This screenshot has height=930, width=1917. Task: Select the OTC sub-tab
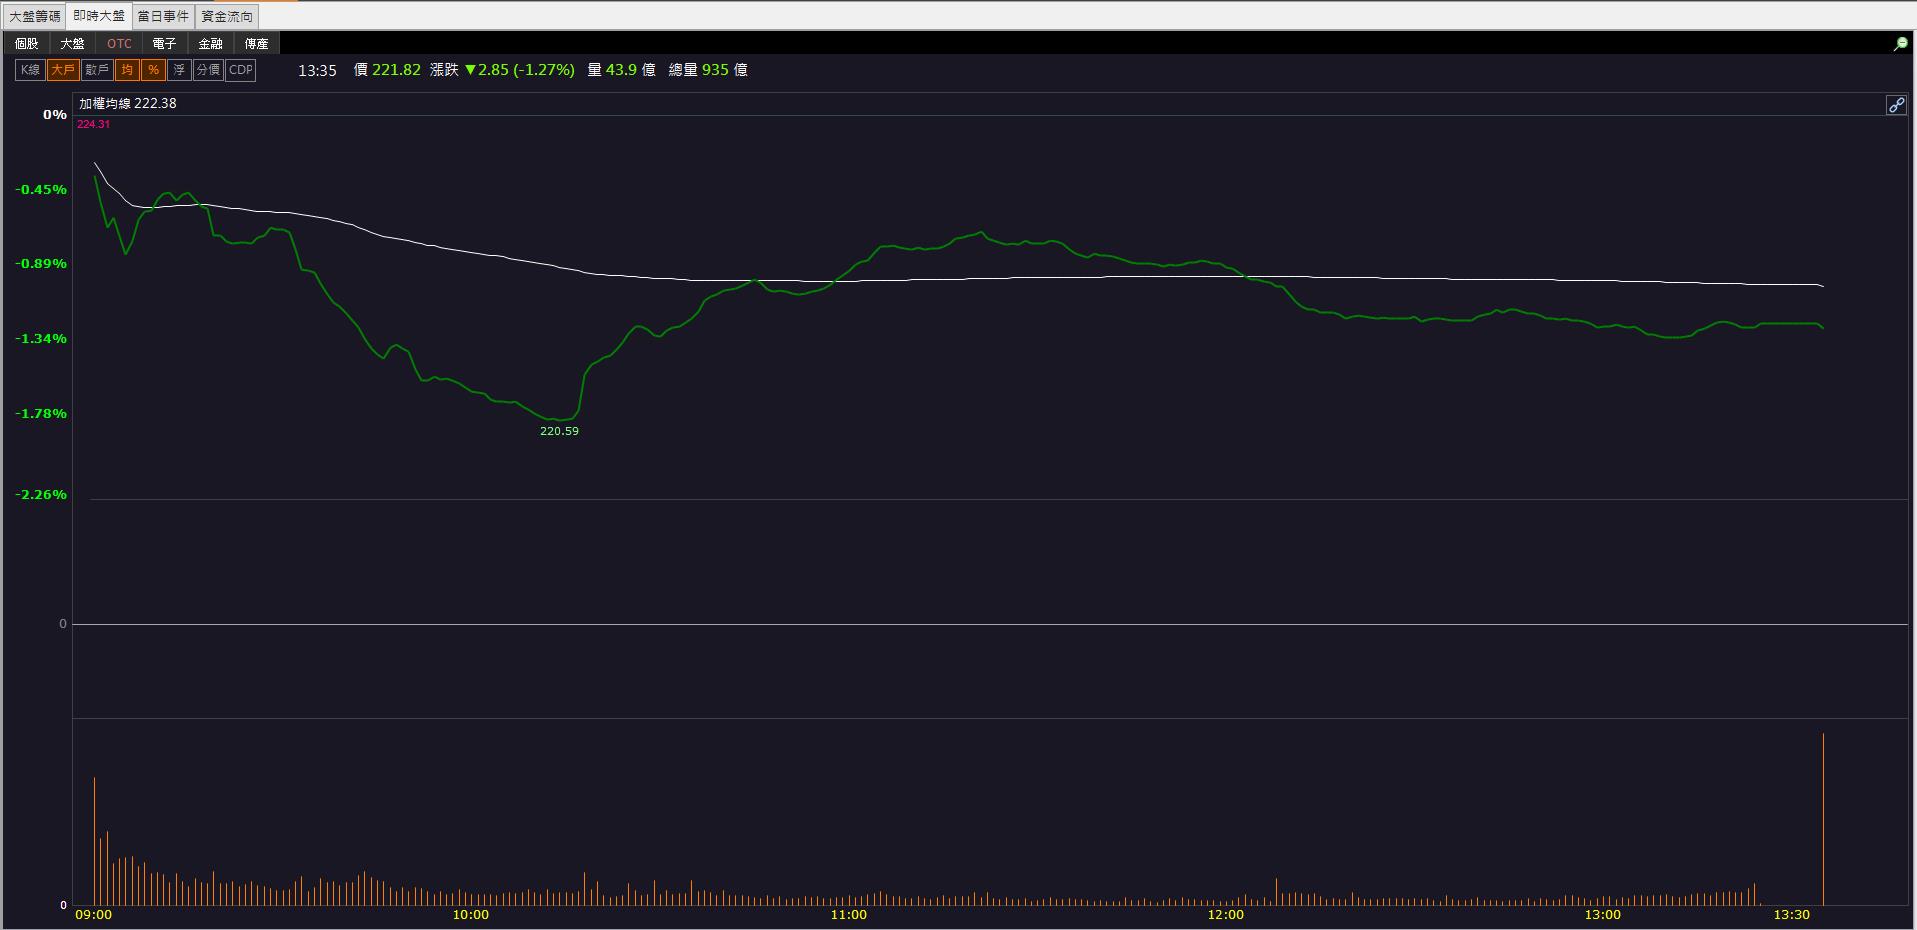pyautogui.click(x=119, y=44)
